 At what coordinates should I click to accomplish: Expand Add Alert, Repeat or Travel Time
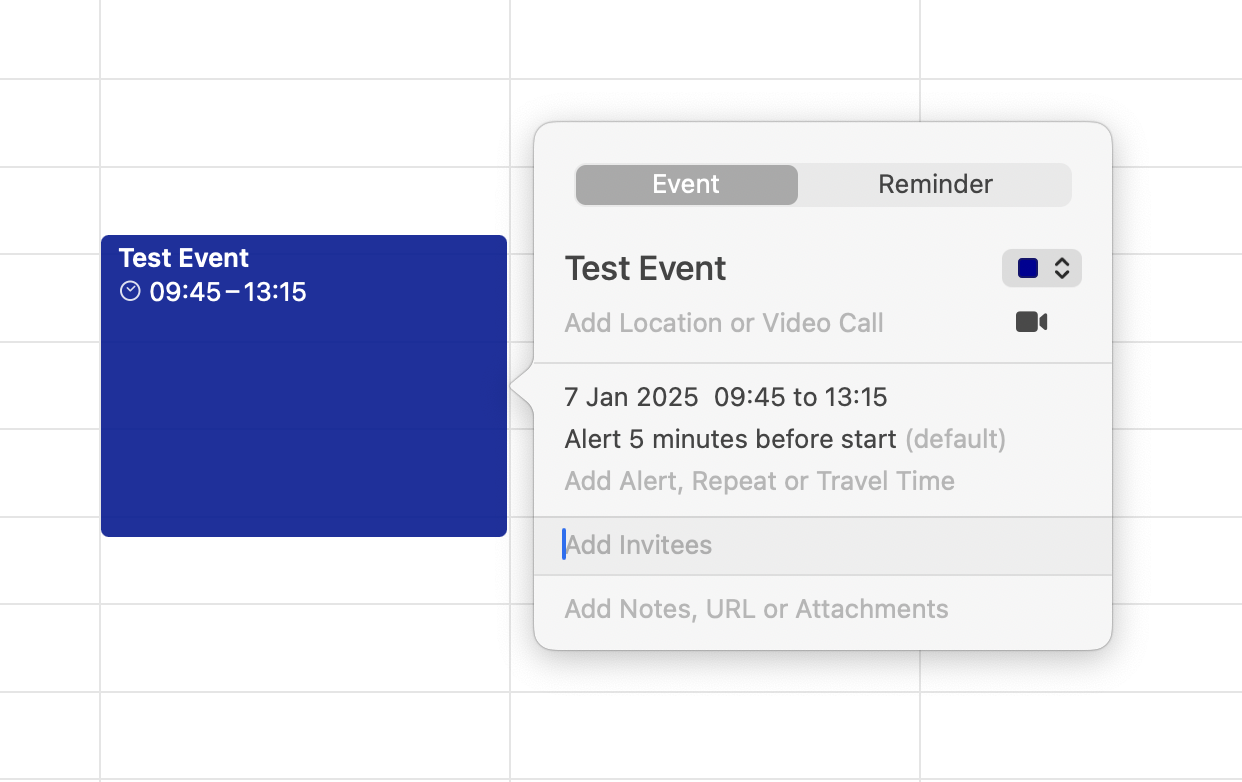click(x=759, y=481)
